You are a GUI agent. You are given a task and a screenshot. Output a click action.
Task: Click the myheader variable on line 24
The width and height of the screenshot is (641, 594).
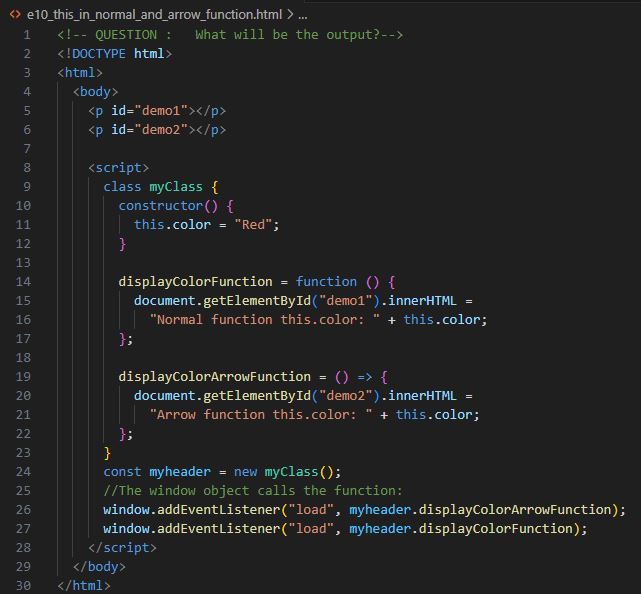click(180, 472)
